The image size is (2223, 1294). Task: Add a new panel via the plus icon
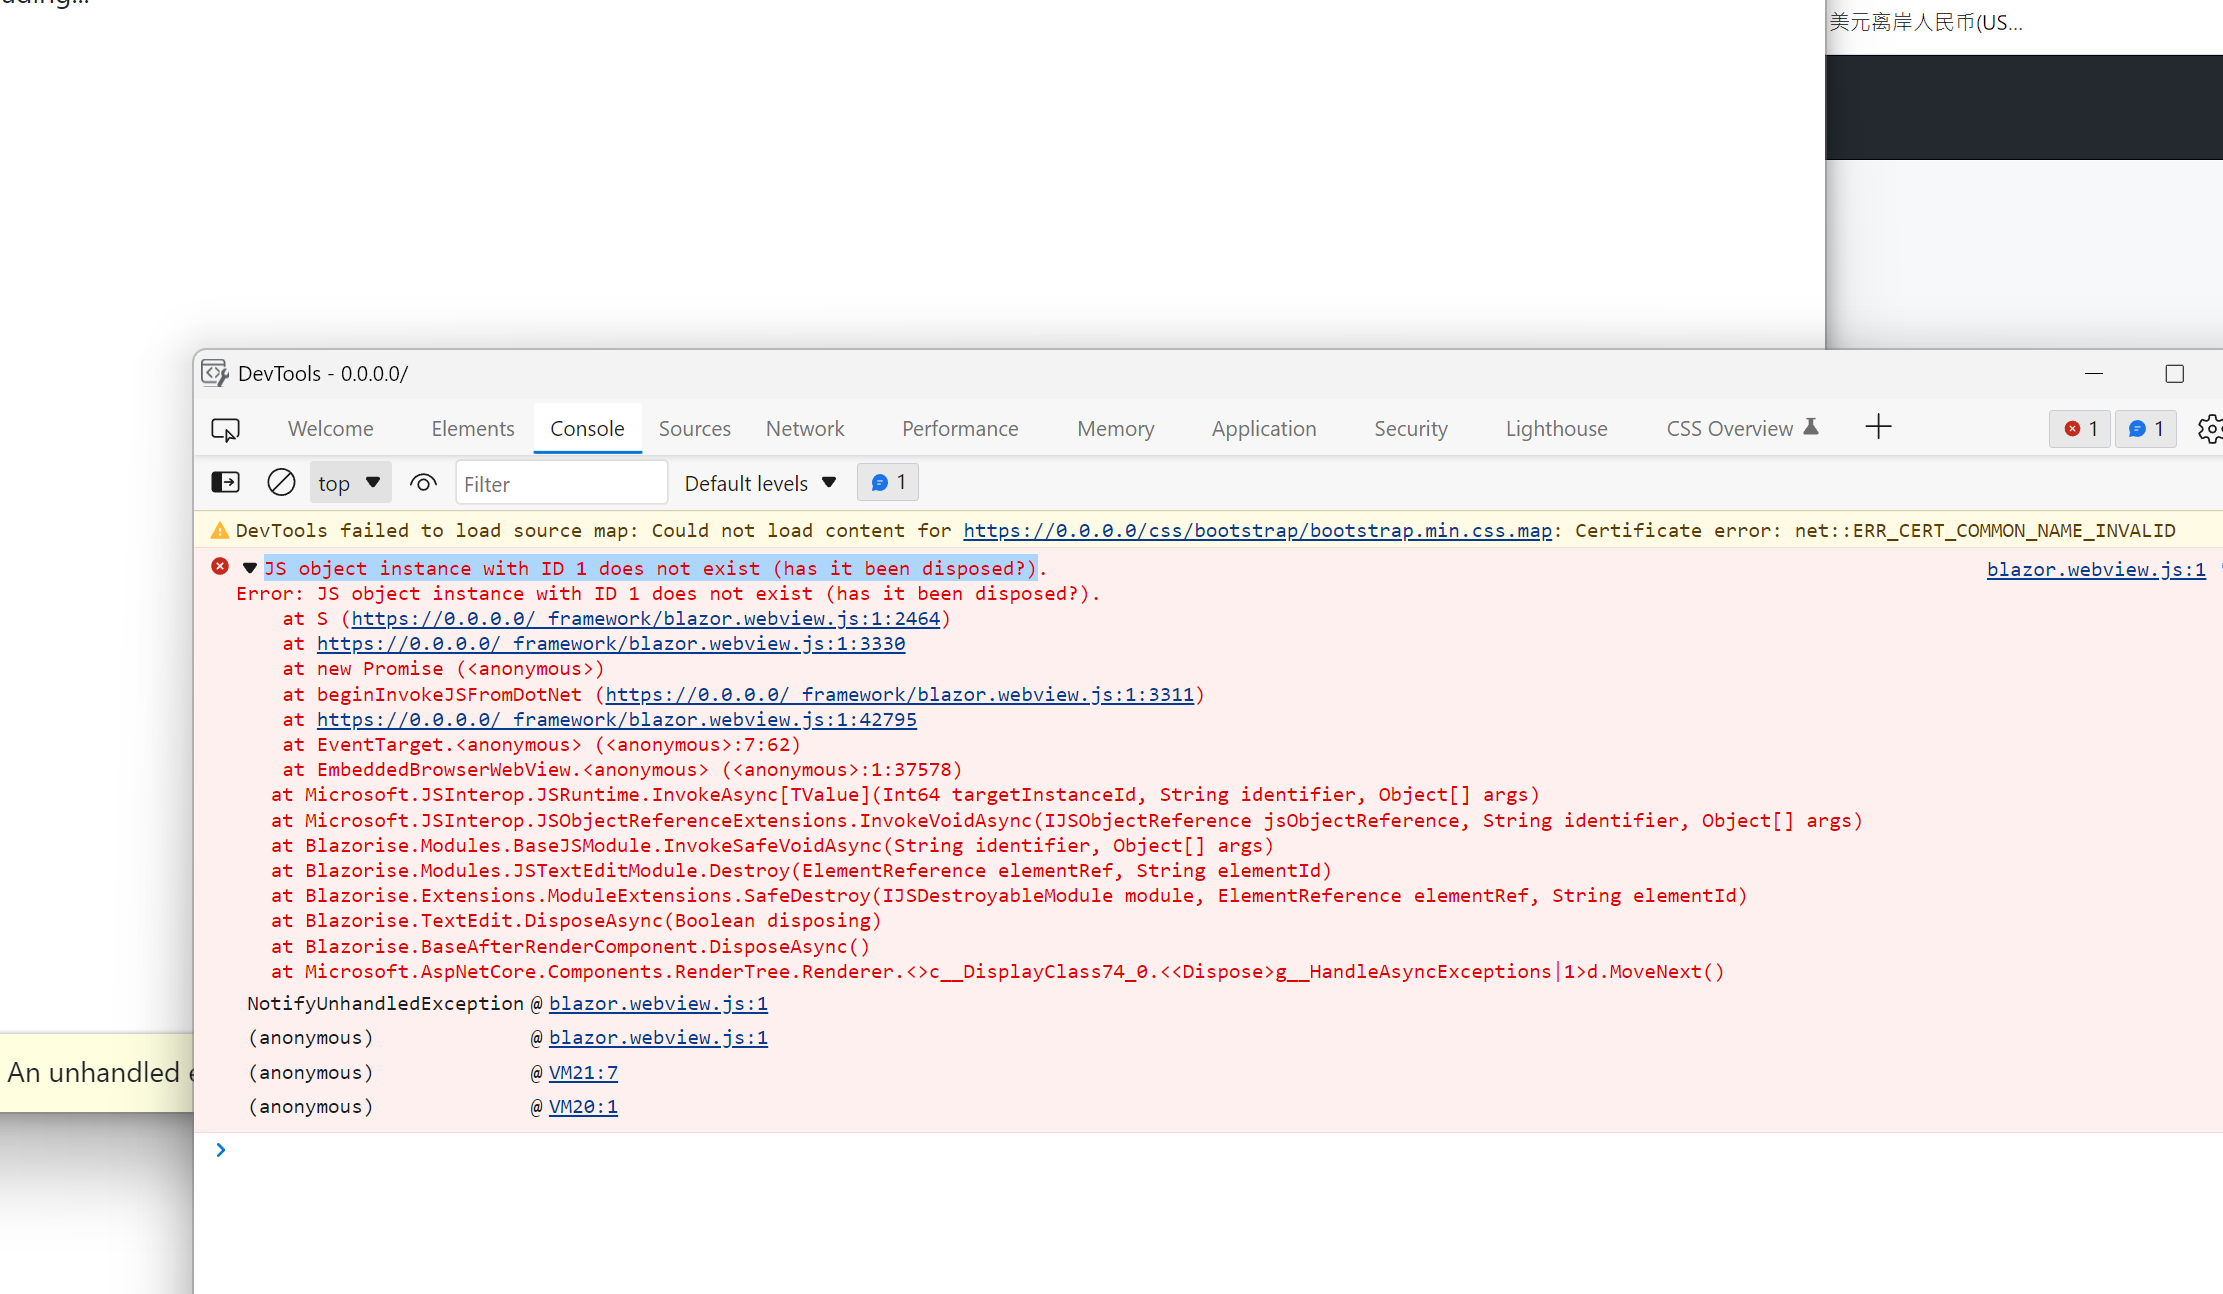tap(1878, 427)
